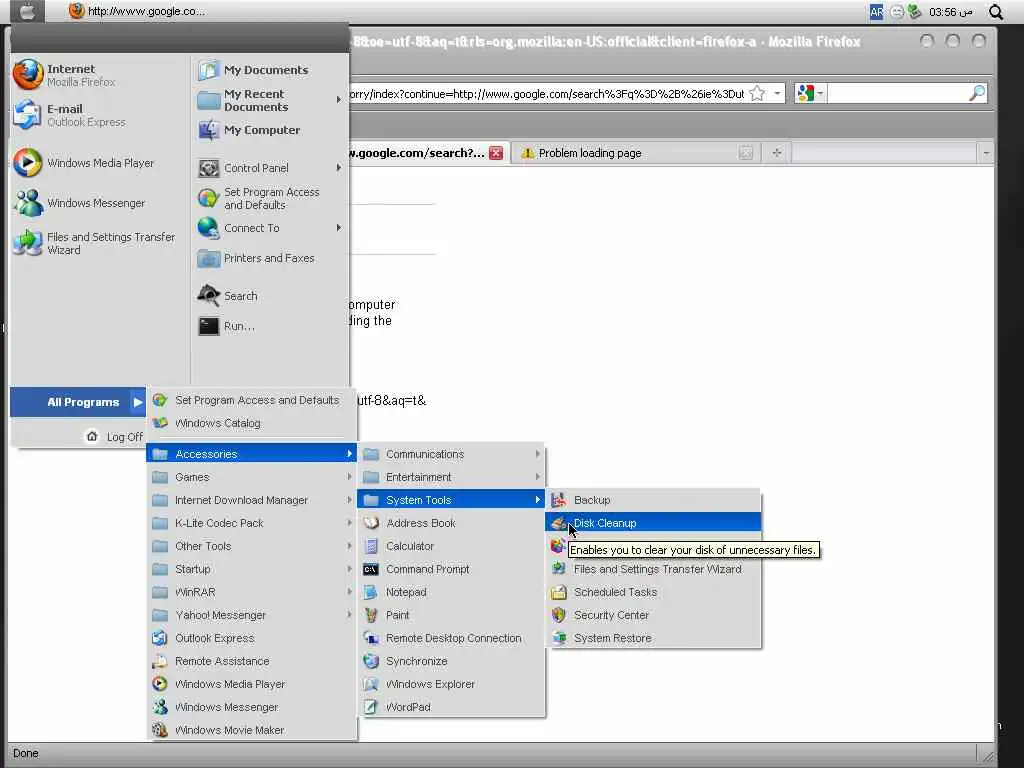The image size is (1024, 768).
Task: Open Command Prompt
Action: click(451, 569)
